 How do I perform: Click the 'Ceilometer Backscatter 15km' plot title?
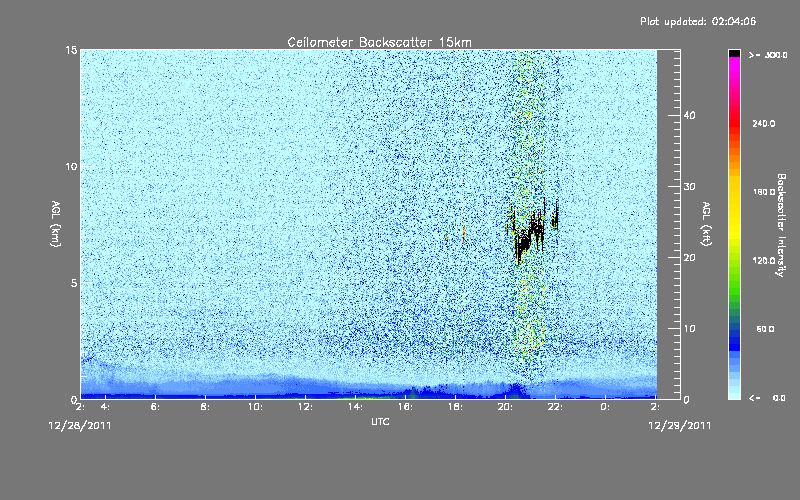(x=379, y=42)
